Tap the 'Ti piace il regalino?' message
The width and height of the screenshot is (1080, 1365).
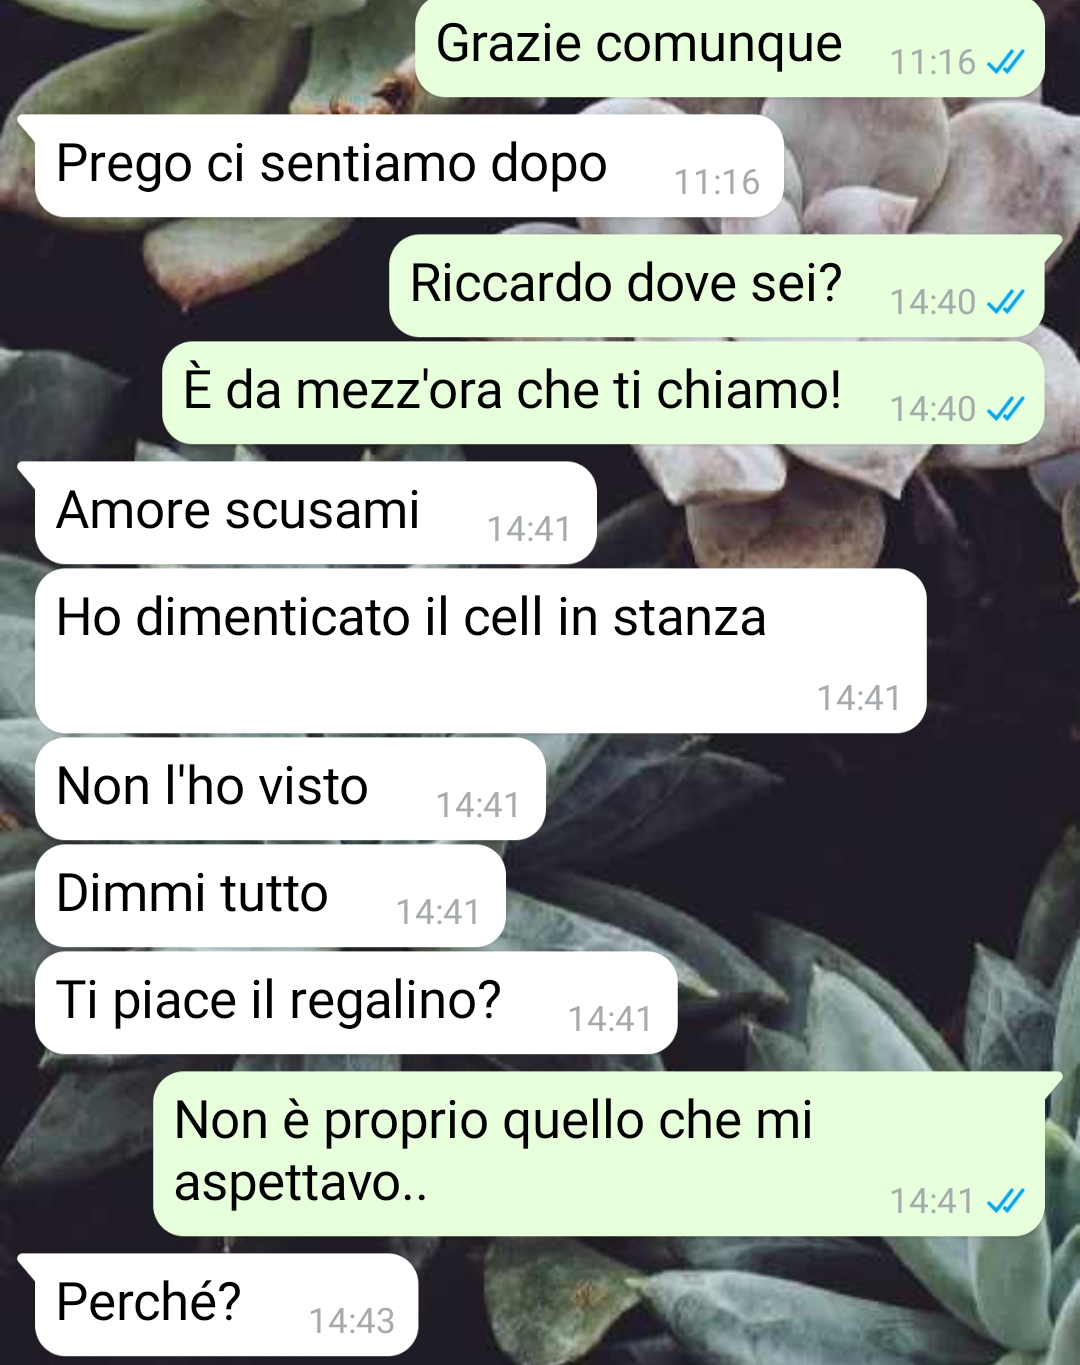356,1003
